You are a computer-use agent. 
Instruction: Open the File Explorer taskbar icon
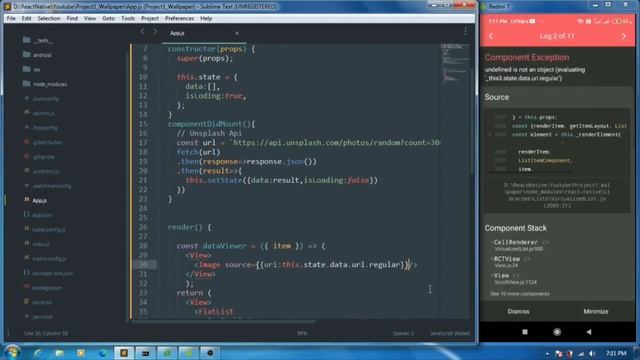coord(59,353)
